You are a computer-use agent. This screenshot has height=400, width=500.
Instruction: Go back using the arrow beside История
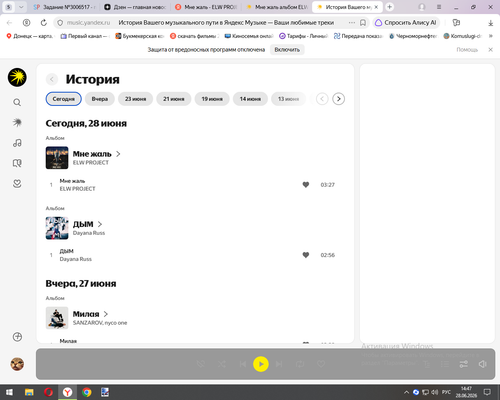(52, 79)
